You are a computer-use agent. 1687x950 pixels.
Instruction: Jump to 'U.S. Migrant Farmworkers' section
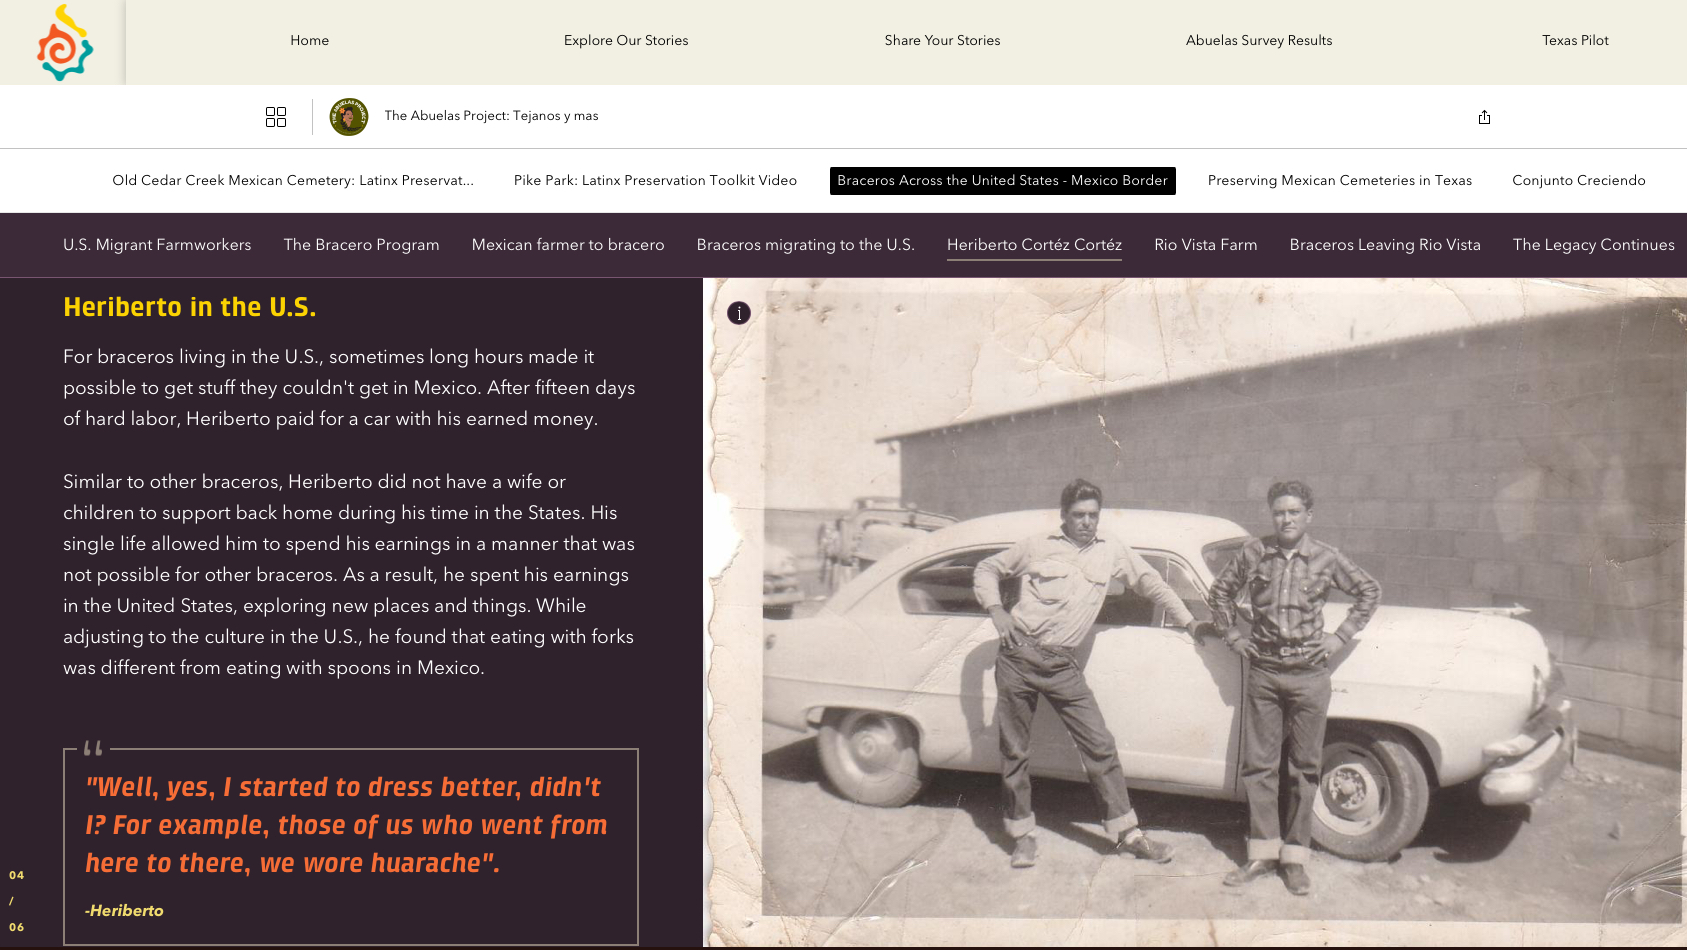(157, 244)
